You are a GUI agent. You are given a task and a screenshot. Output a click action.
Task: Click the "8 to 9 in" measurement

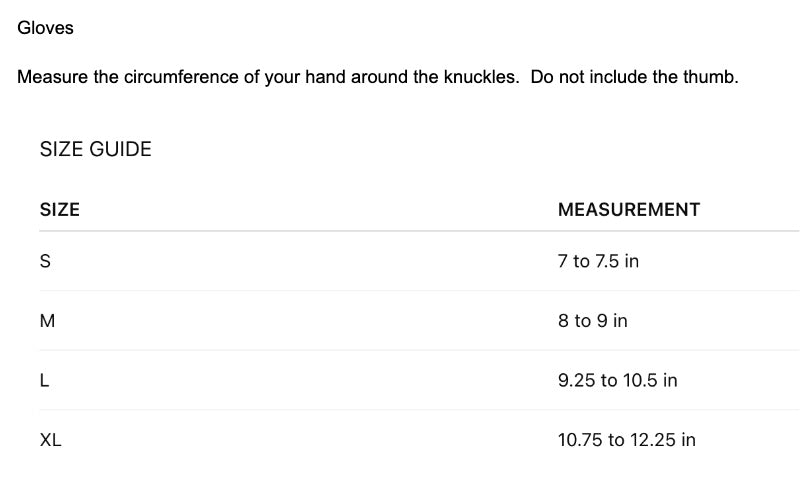[x=593, y=321]
